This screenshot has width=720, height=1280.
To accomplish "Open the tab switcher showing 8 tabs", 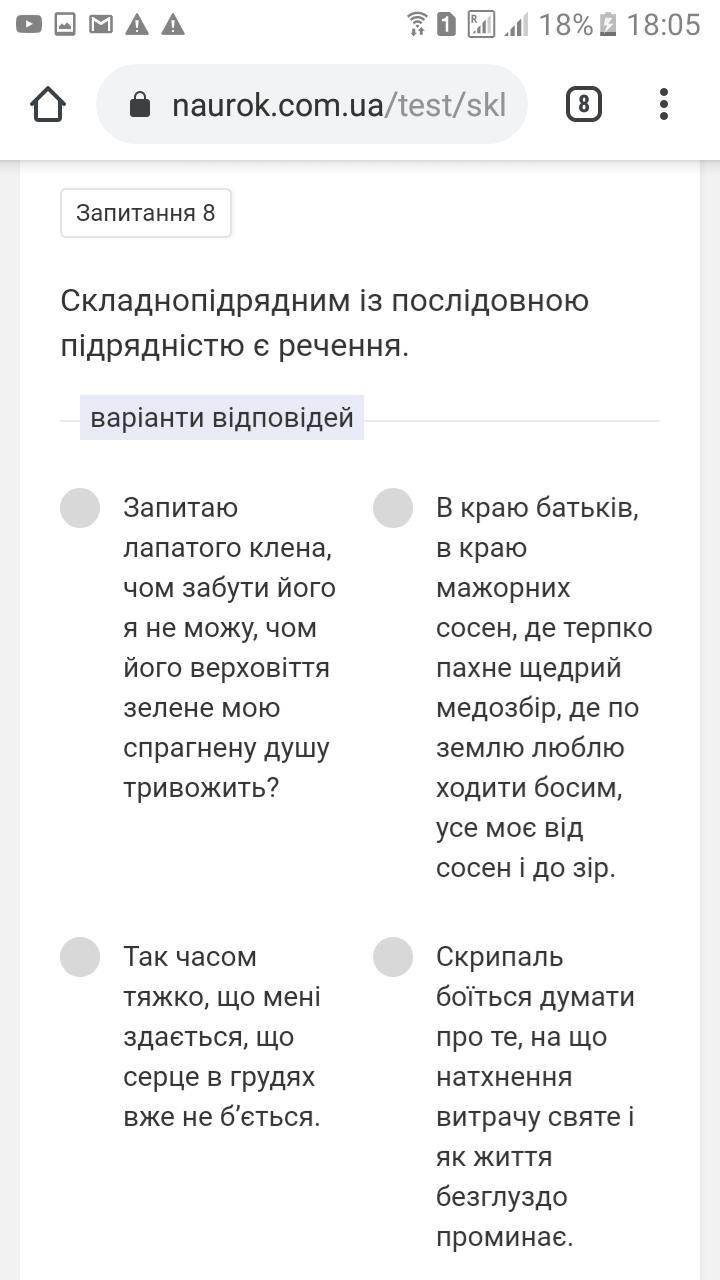I will [x=584, y=104].
